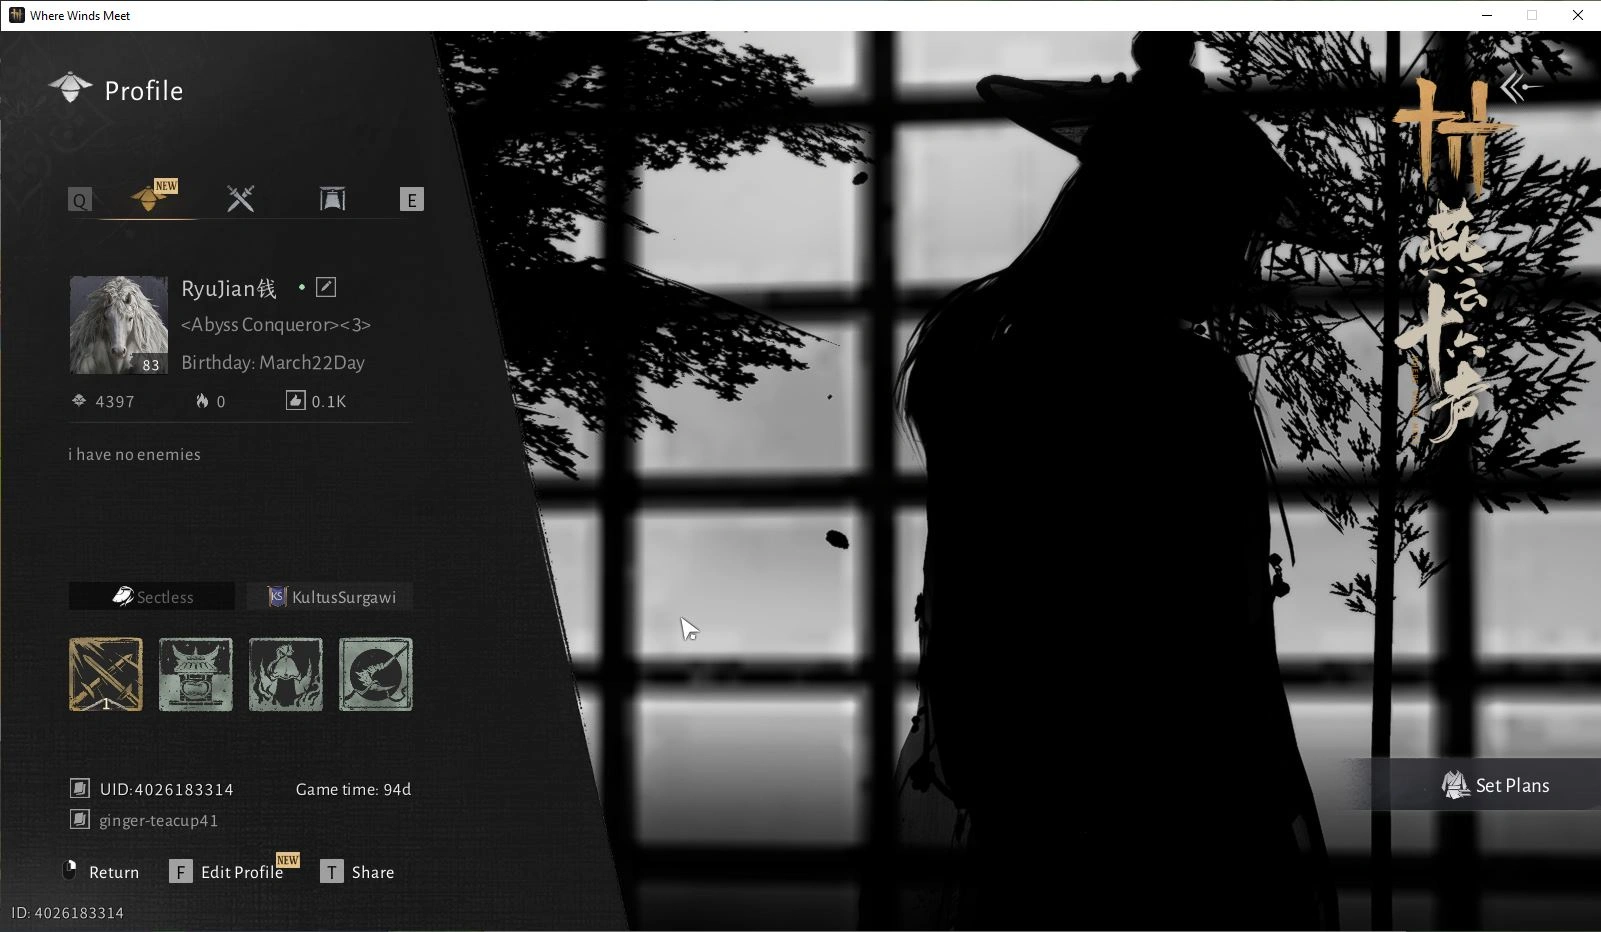The height and width of the screenshot is (932, 1601).
Task: Click the flame icon beside 0
Action: click(x=202, y=401)
